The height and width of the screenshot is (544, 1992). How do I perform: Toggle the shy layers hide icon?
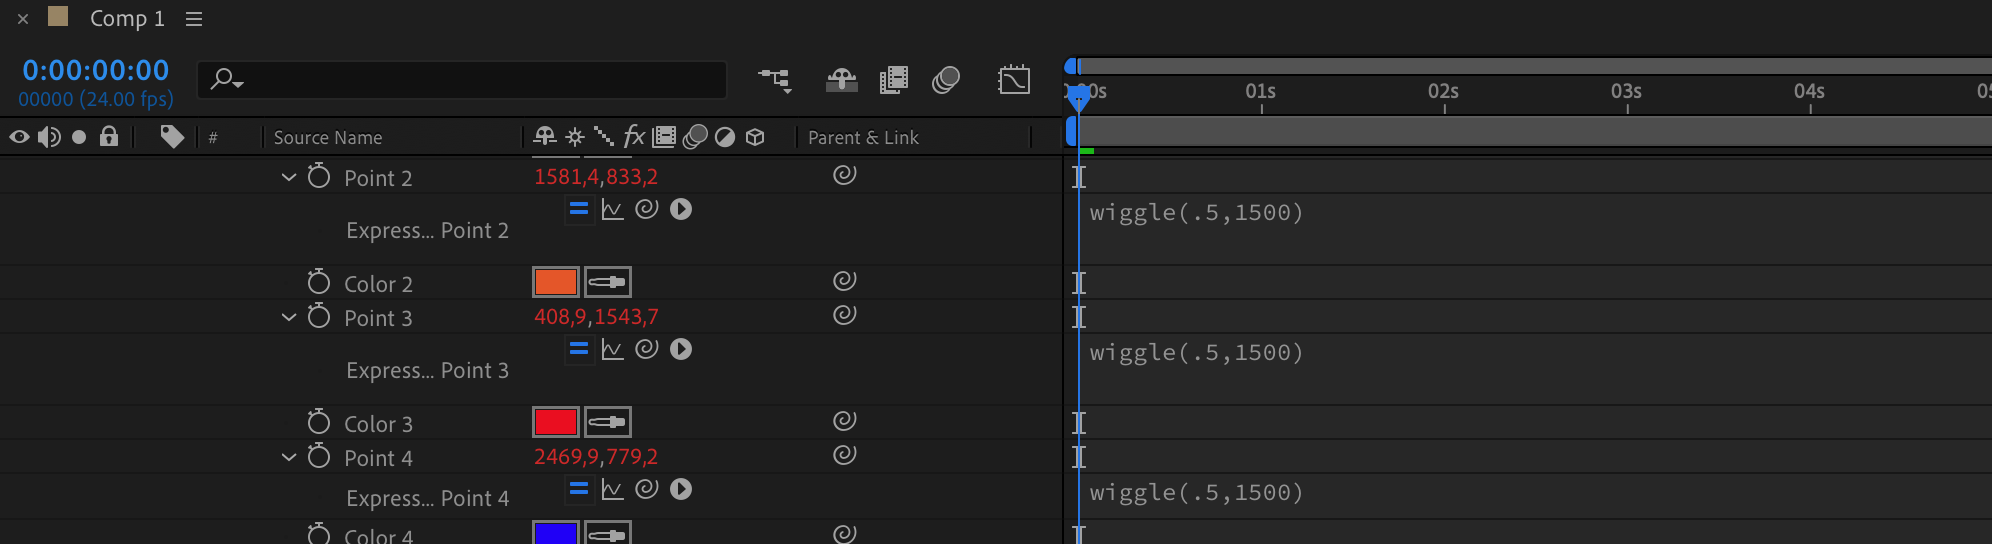tap(841, 80)
